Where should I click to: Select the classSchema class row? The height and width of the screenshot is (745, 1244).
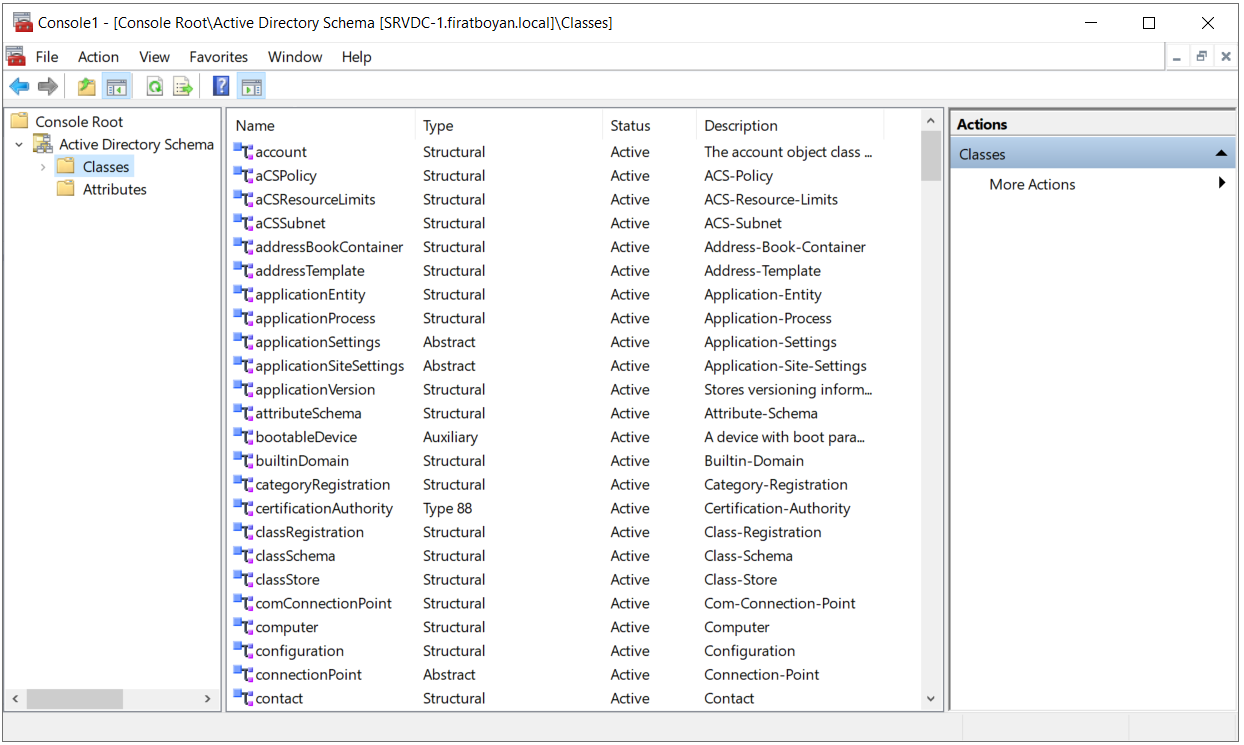(x=573, y=556)
